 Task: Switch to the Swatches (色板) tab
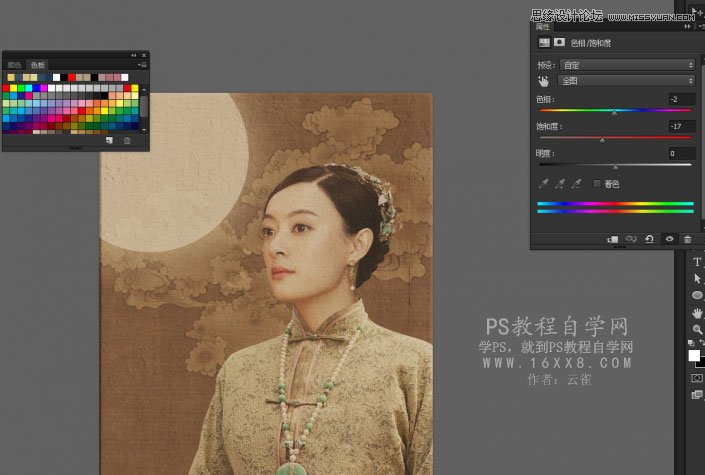[37, 65]
